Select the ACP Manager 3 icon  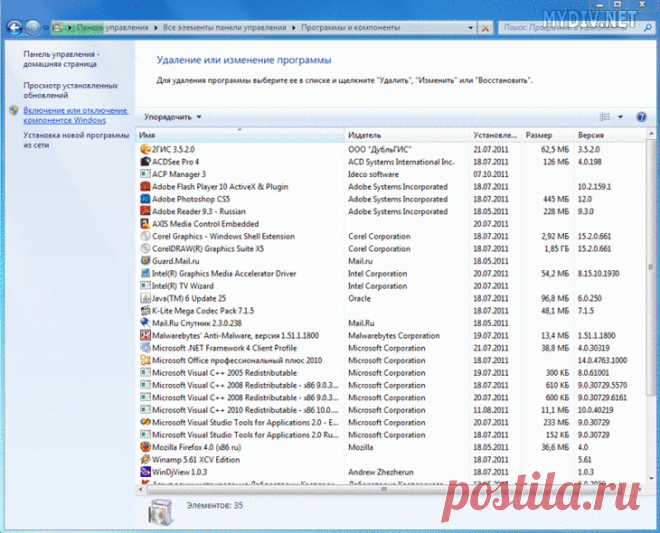coord(145,174)
